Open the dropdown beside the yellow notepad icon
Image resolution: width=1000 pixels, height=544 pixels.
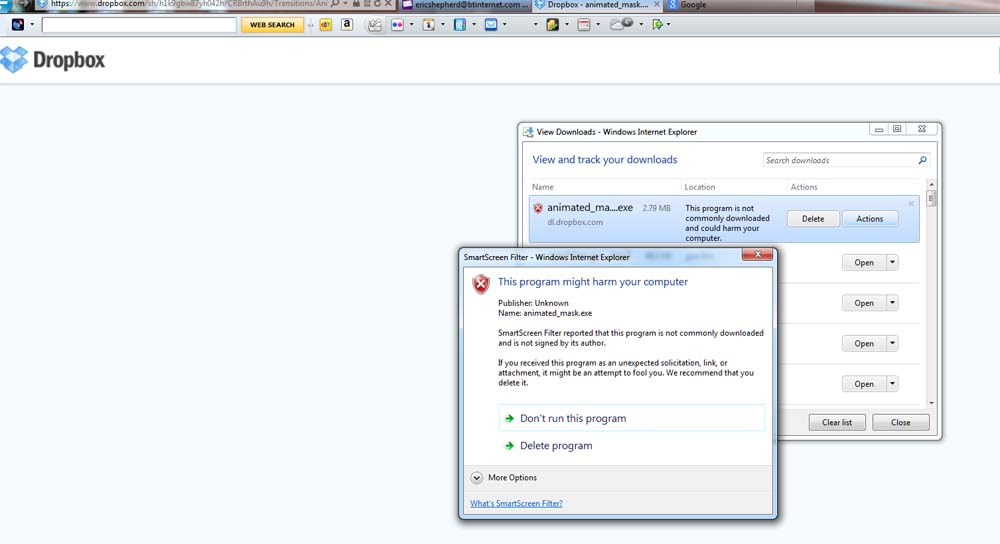click(567, 25)
